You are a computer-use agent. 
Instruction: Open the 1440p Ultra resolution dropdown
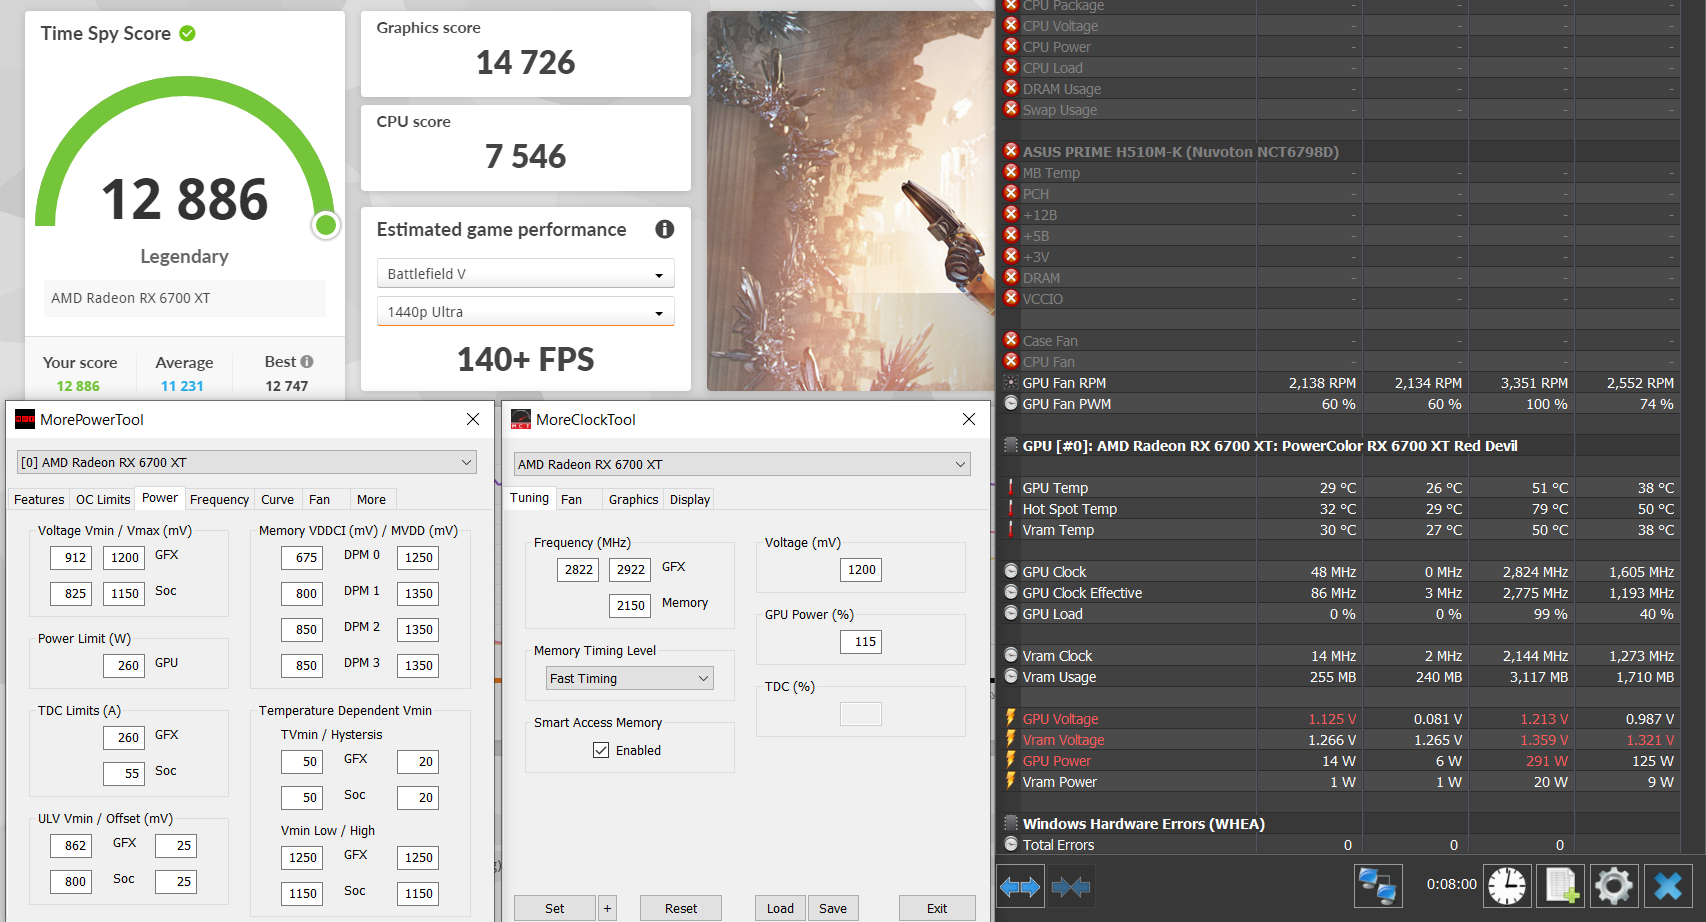tap(526, 312)
